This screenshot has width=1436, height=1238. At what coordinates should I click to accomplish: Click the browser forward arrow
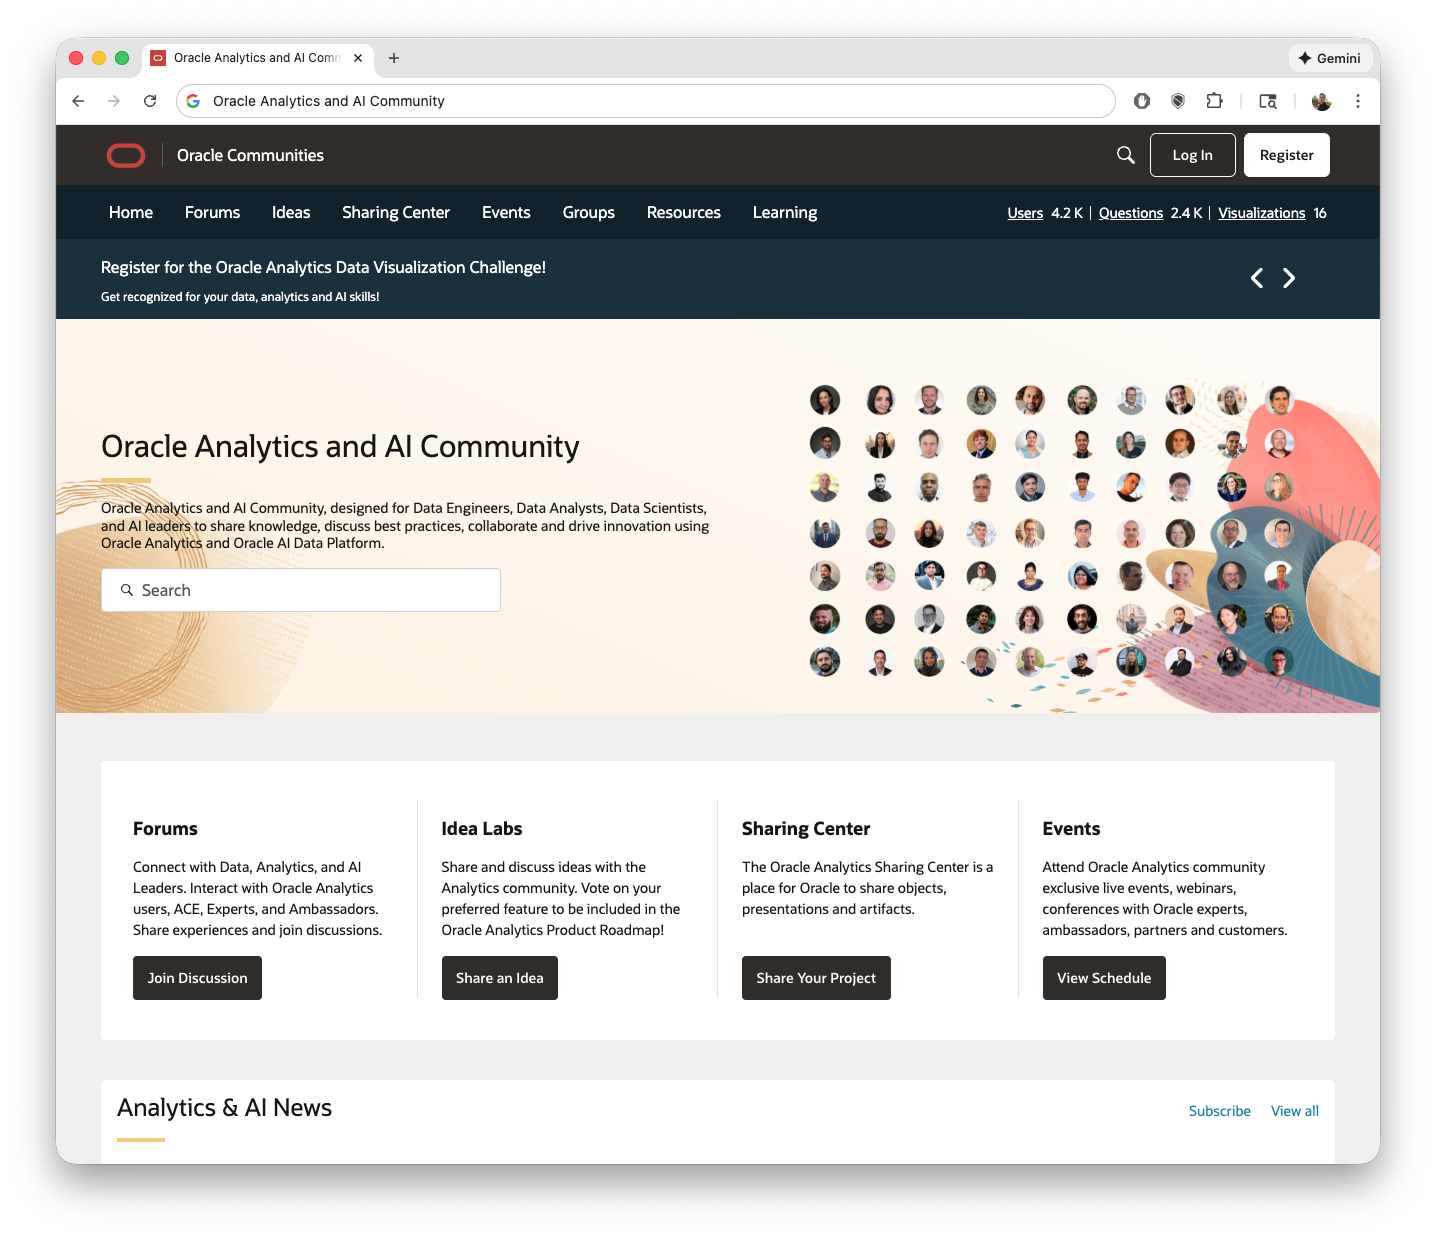point(114,101)
